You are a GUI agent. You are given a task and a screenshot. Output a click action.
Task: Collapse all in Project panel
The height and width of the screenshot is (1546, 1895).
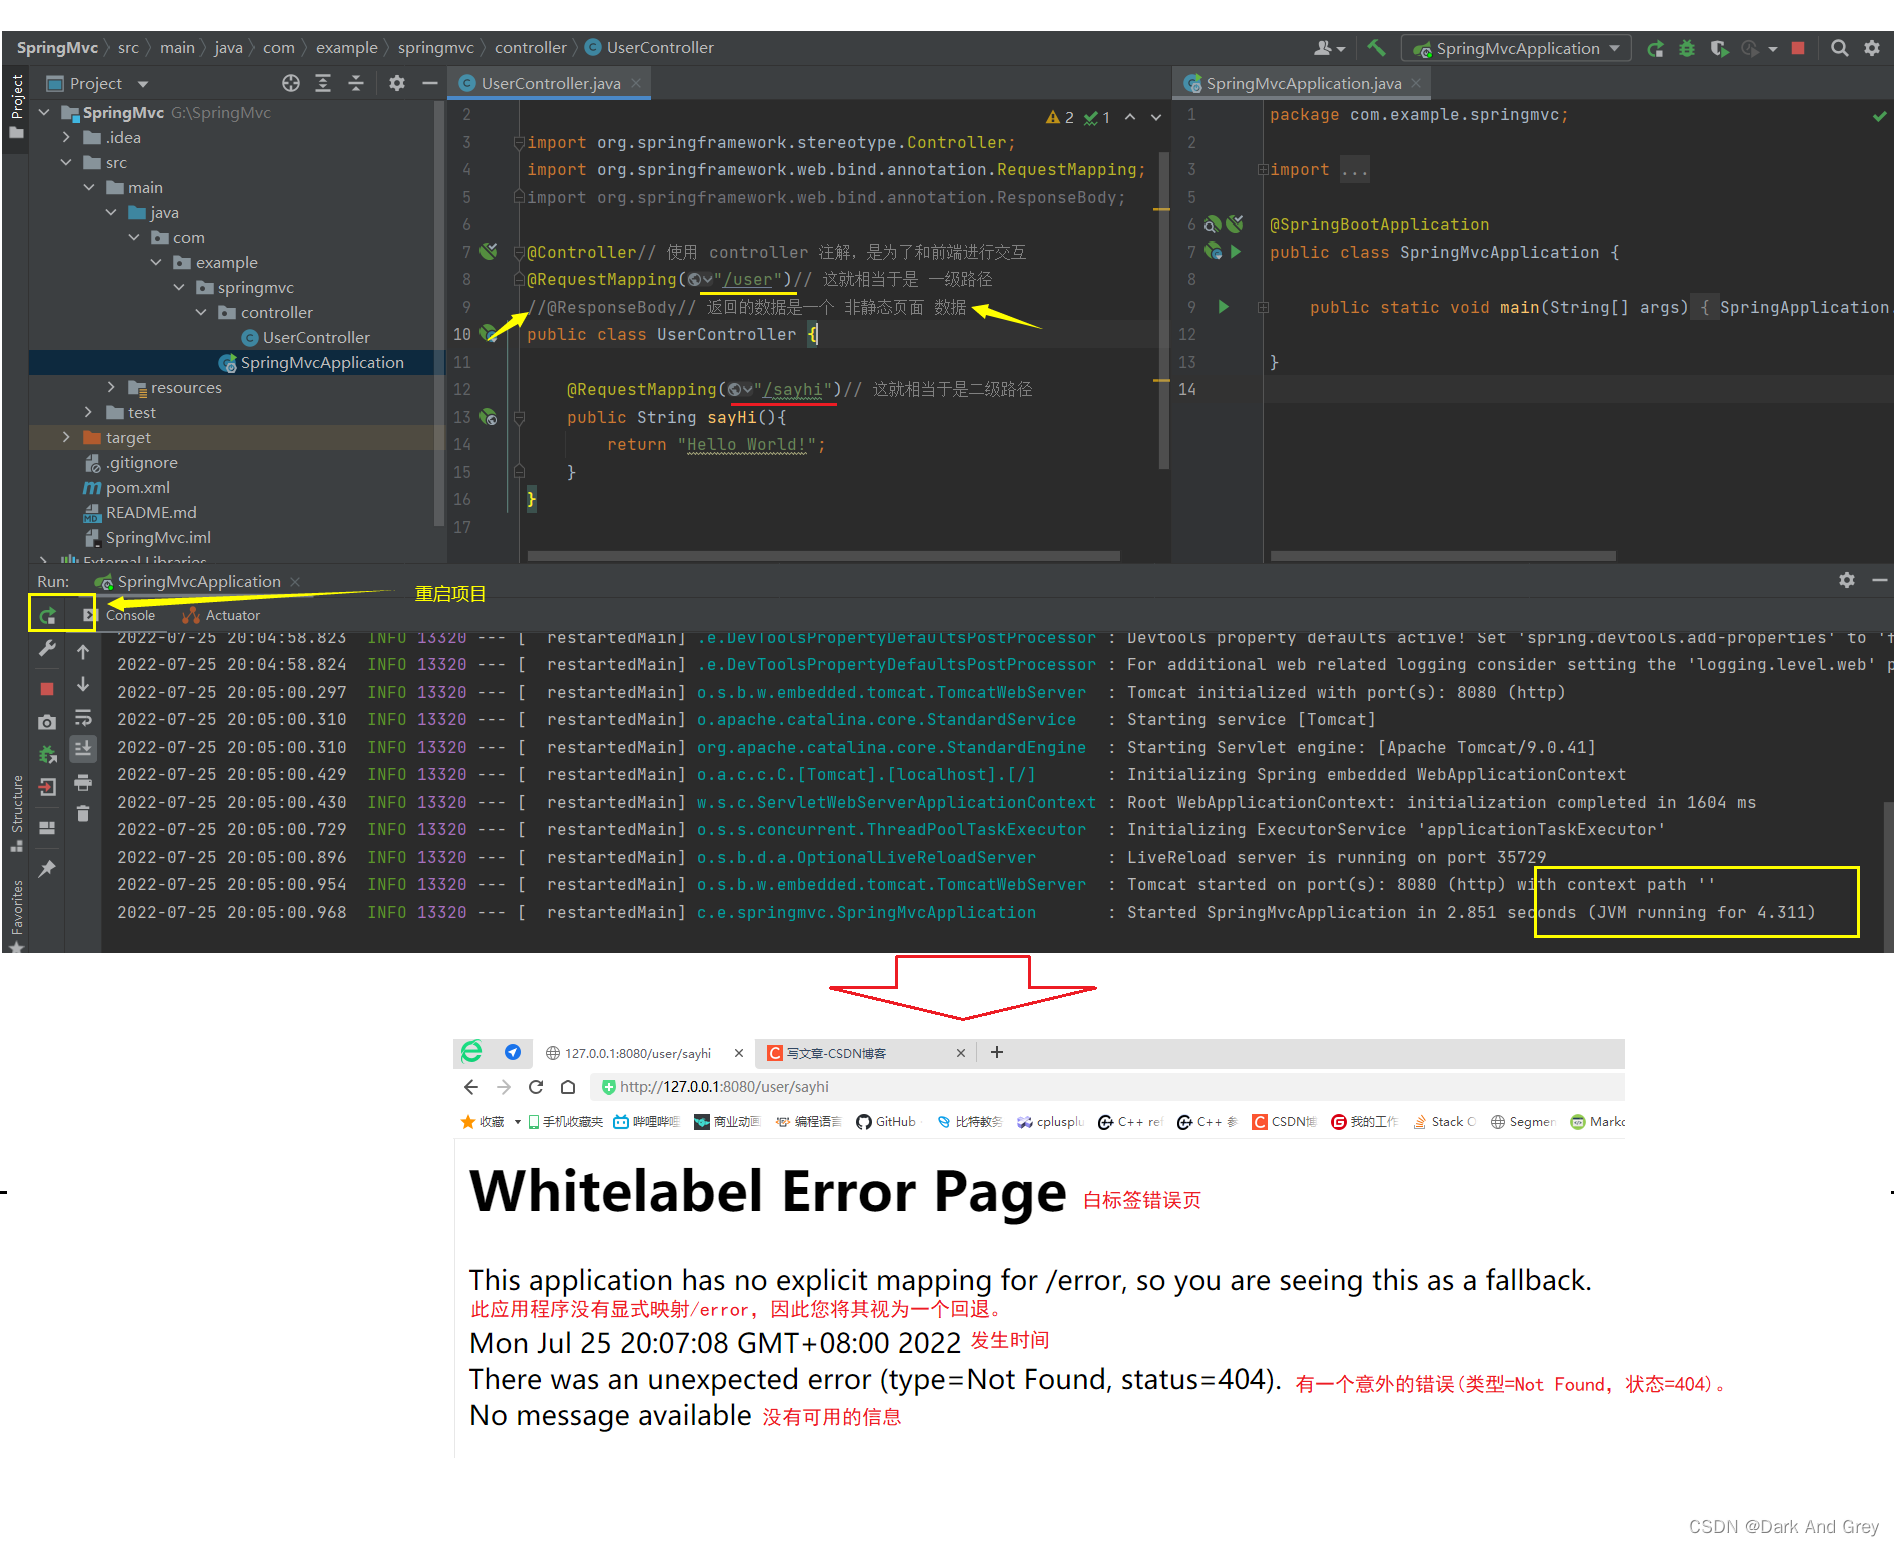(355, 83)
